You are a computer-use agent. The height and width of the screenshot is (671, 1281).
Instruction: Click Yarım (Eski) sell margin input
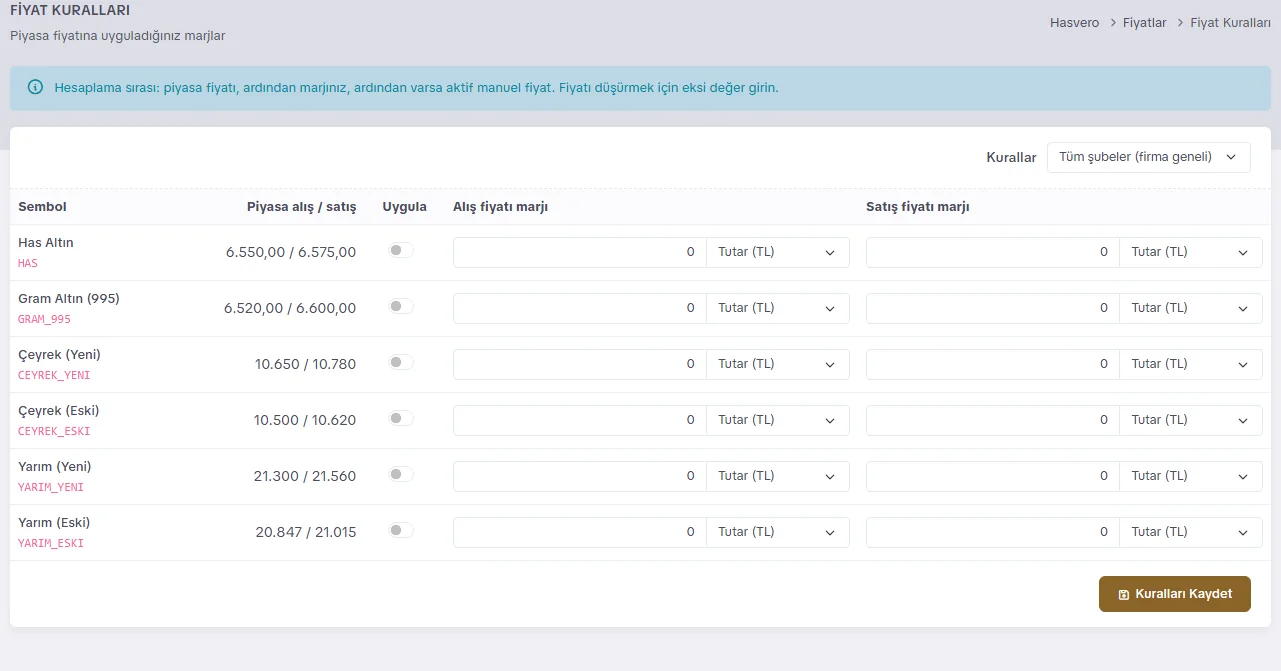tap(993, 532)
